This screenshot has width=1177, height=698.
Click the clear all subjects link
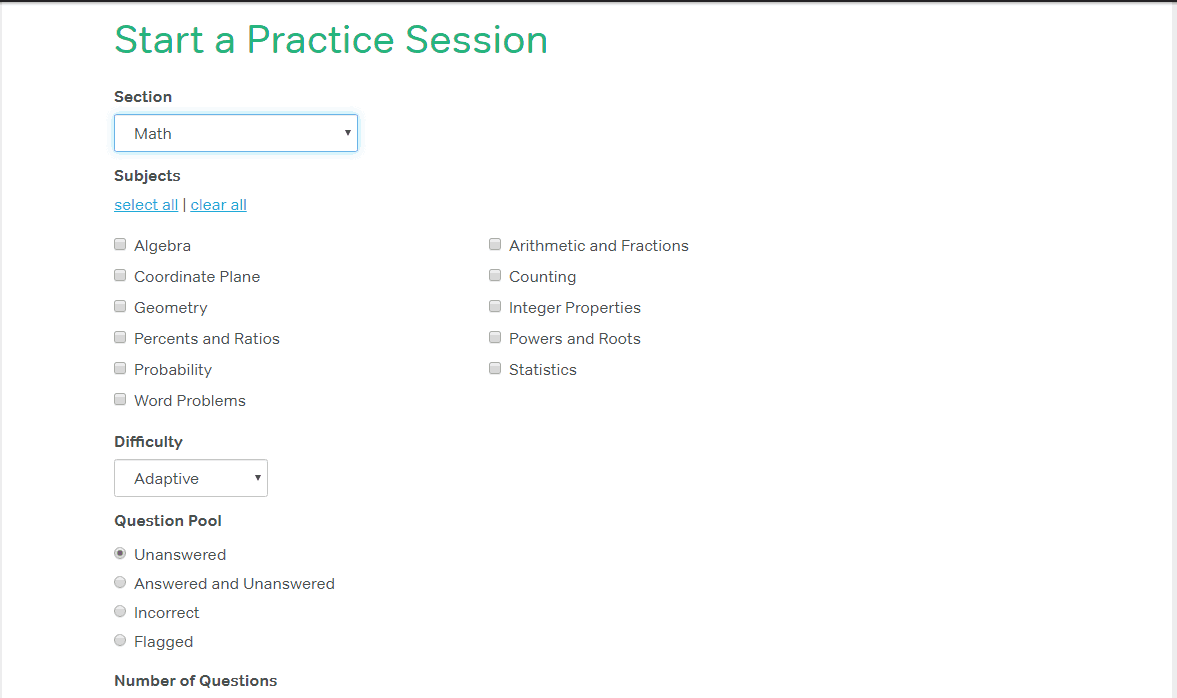(x=218, y=205)
